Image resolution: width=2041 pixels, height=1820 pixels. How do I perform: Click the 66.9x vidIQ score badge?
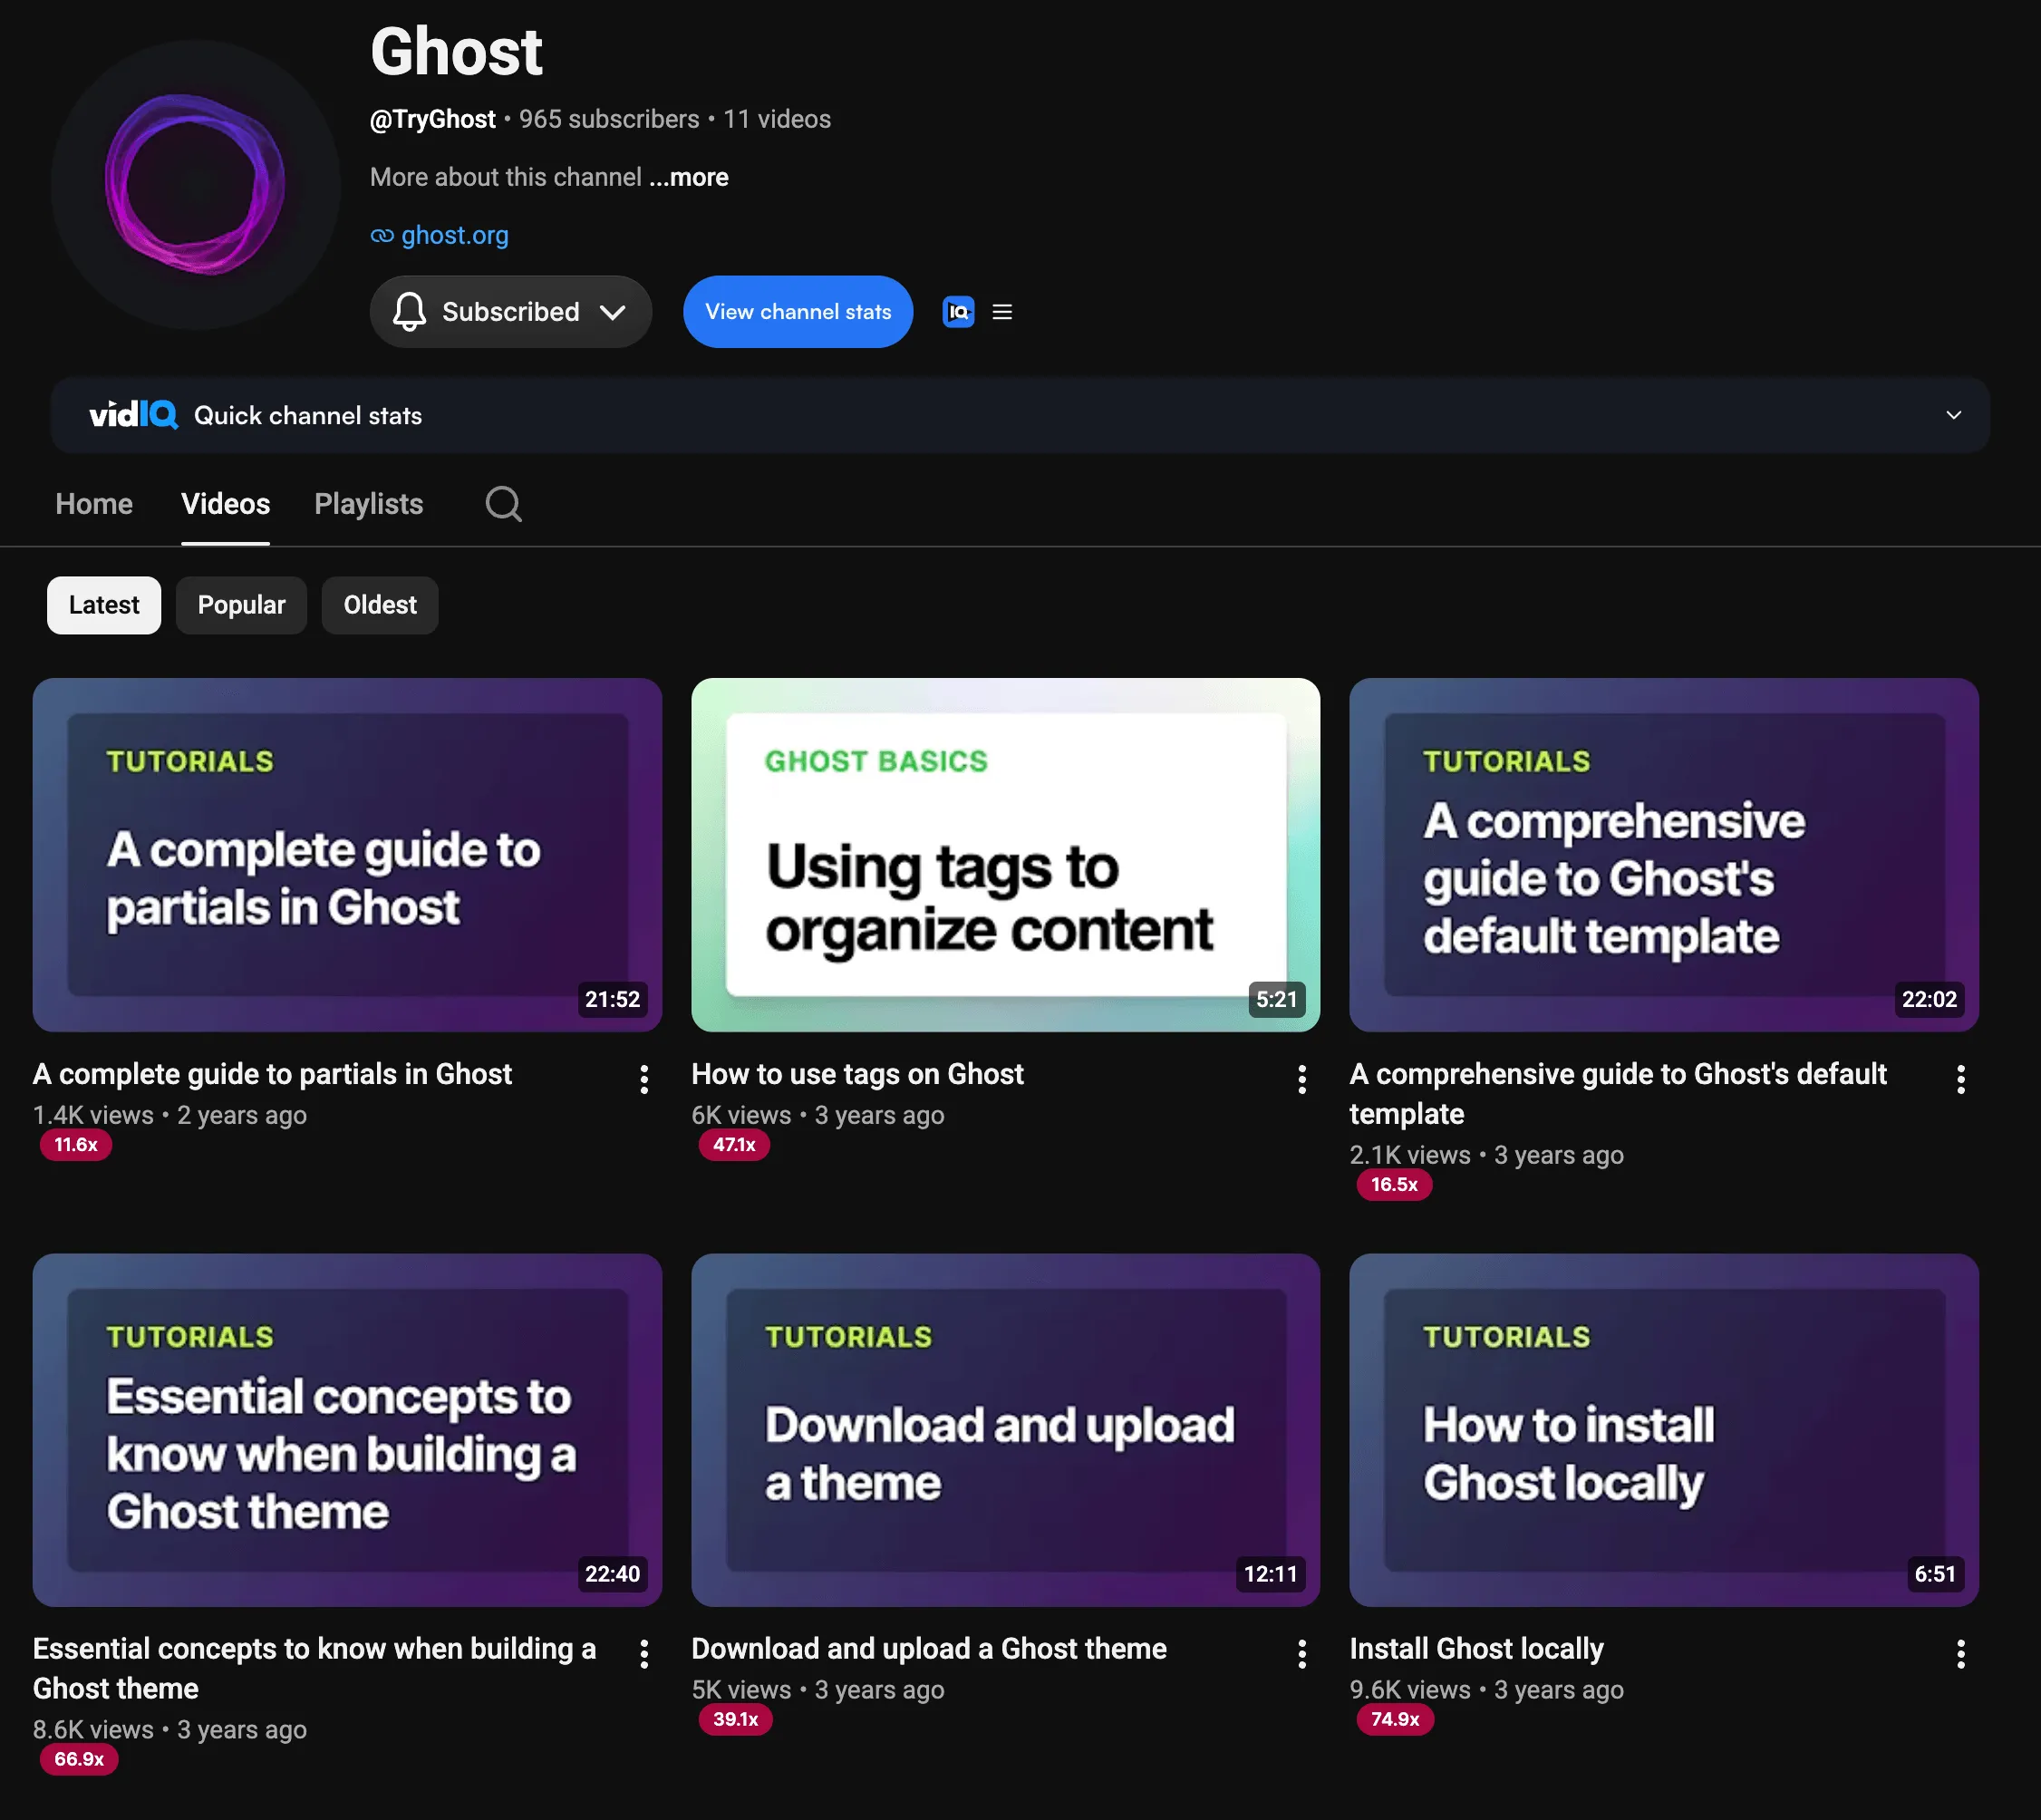pyautogui.click(x=79, y=1759)
